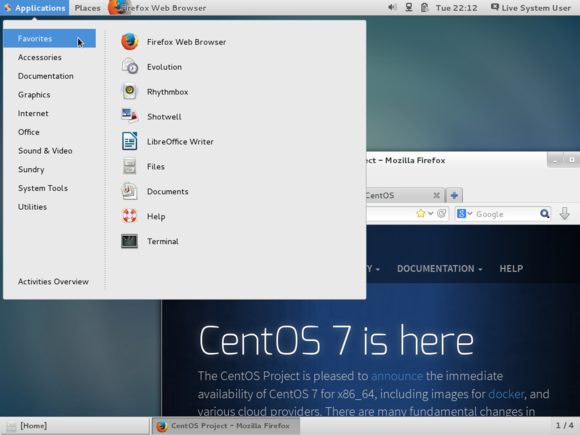This screenshot has height=435, width=580.
Task: Click the 'Firefox Web Browser' label in menu
Action: coord(186,42)
